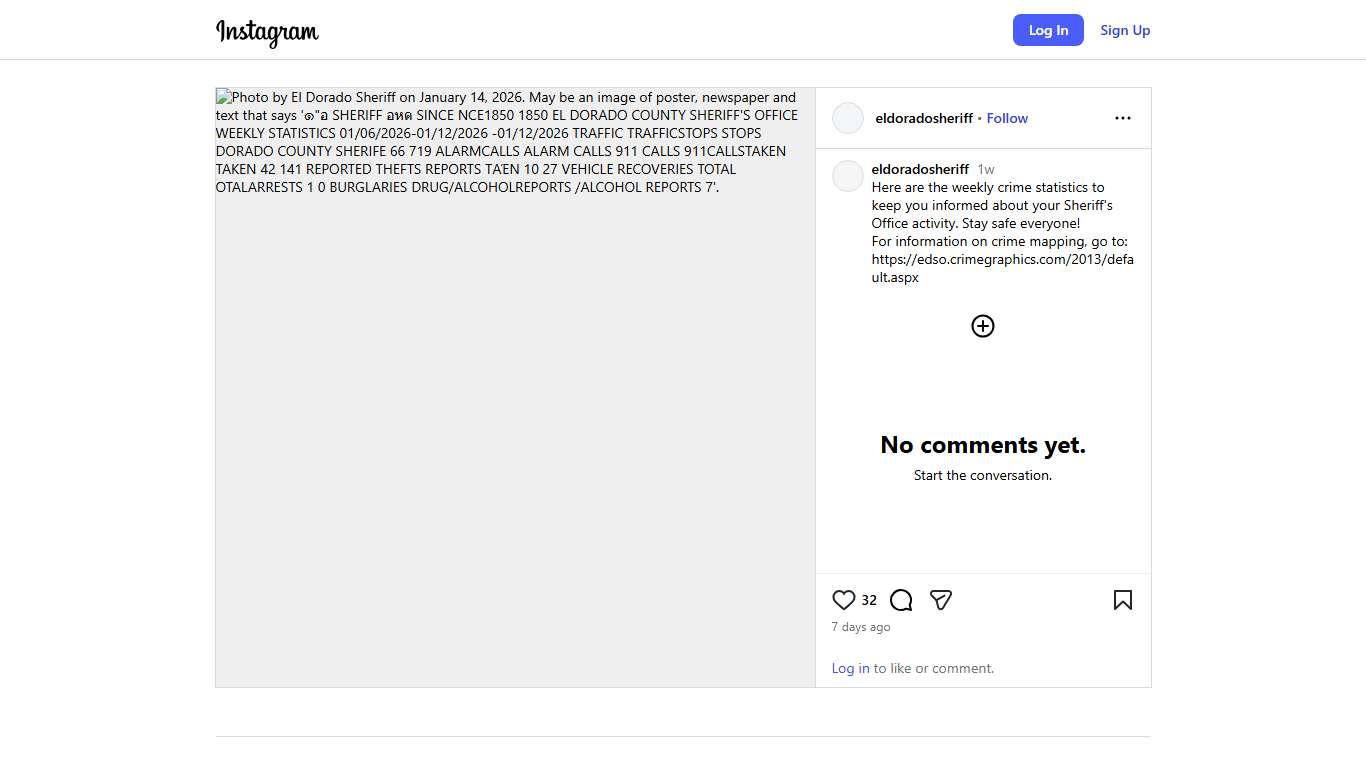Load more comments with plus circle icon
1366x768 pixels.
click(983, 326)
